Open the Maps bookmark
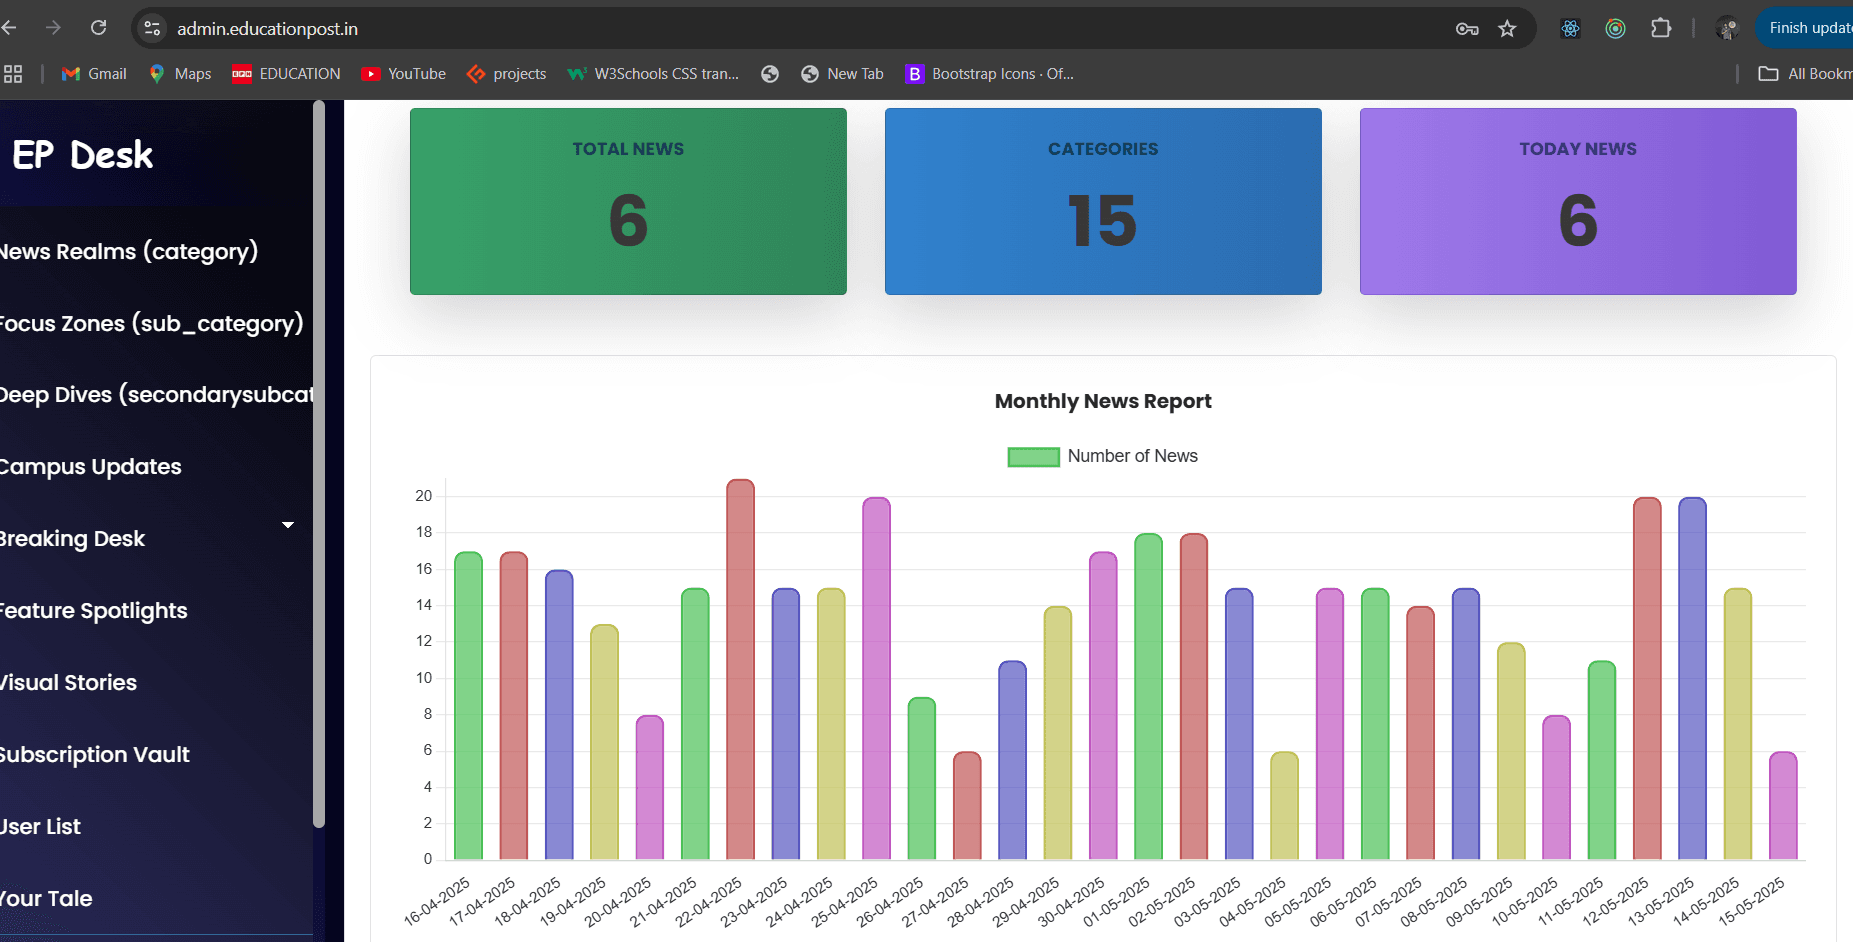 [x=179, y=73]
